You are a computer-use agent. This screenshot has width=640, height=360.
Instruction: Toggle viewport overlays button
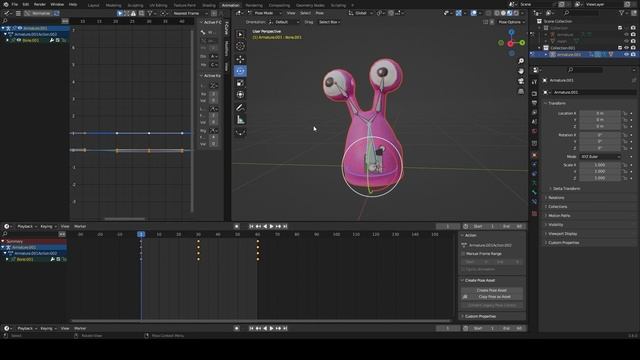pyautogui.click(x=473, y=13)
